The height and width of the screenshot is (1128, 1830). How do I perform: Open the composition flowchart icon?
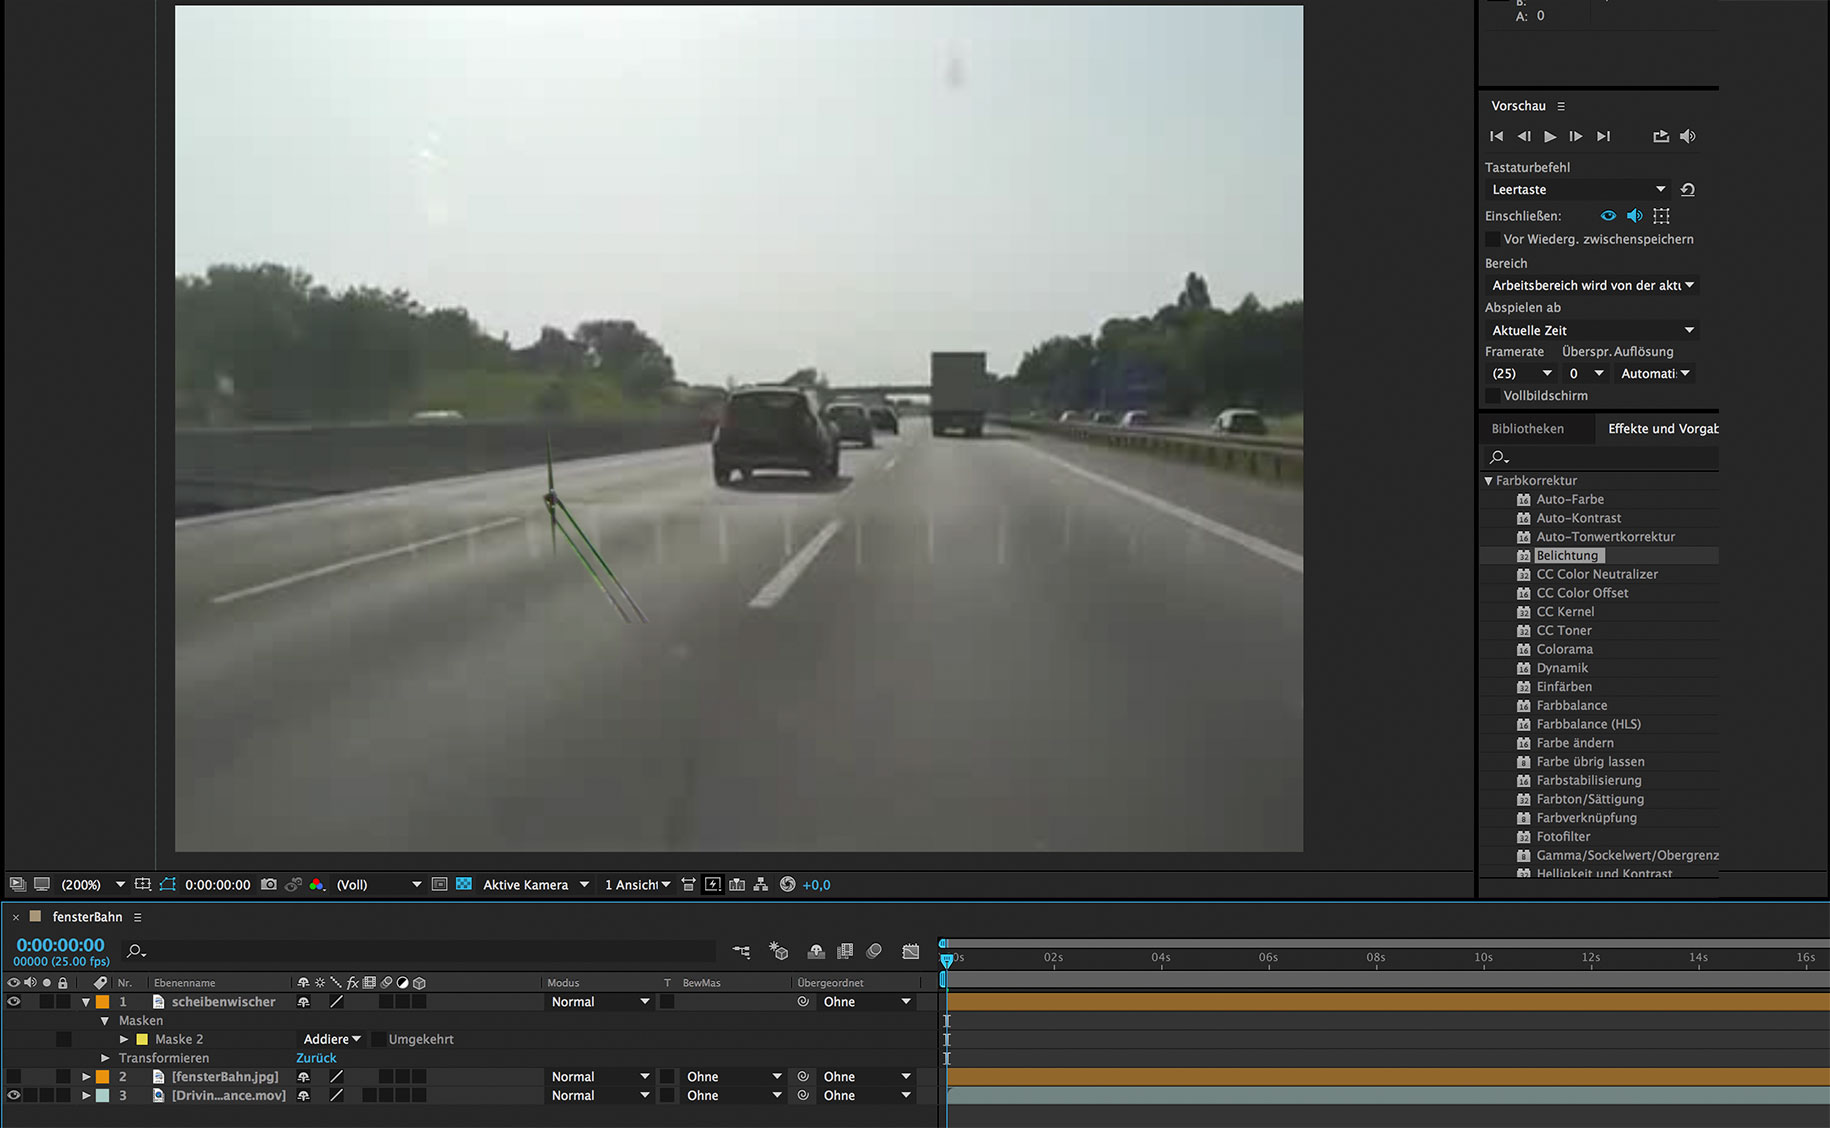click(761, 884)
